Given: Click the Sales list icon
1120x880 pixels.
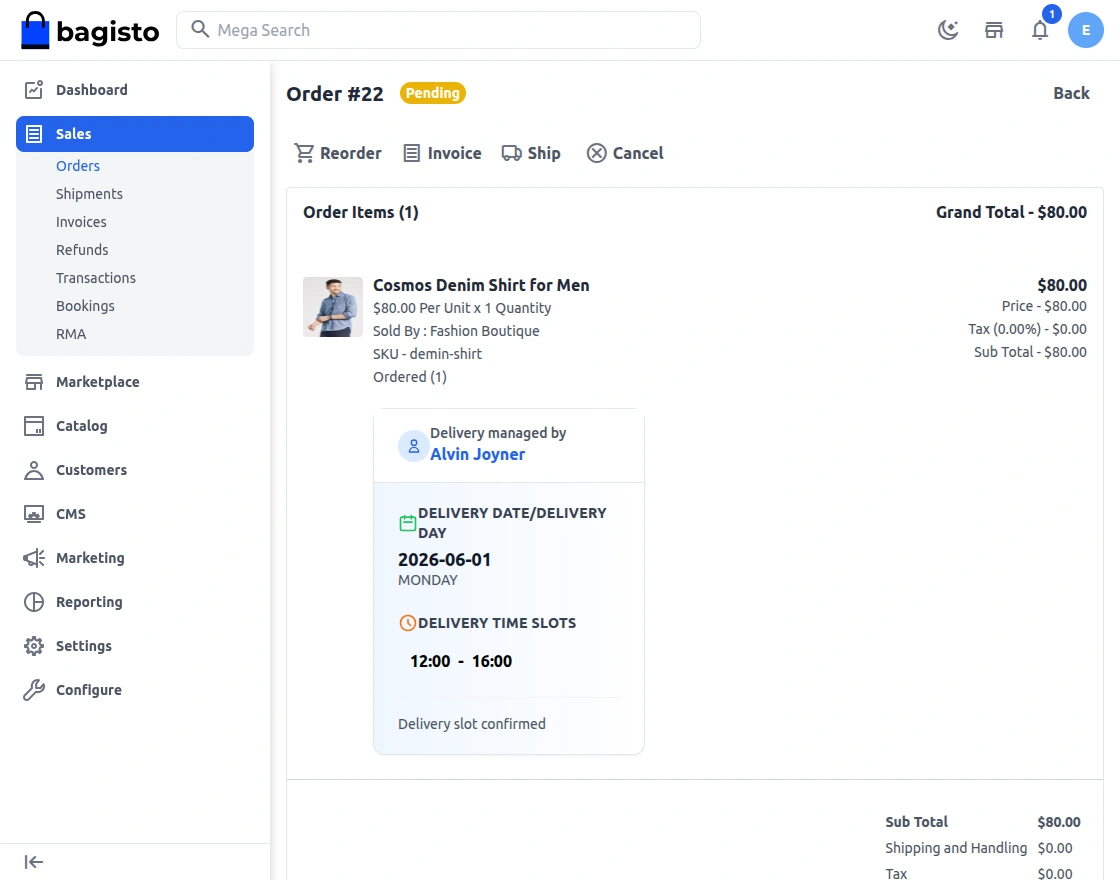Looking at the screenshot, I should click(x=34, y=134).
